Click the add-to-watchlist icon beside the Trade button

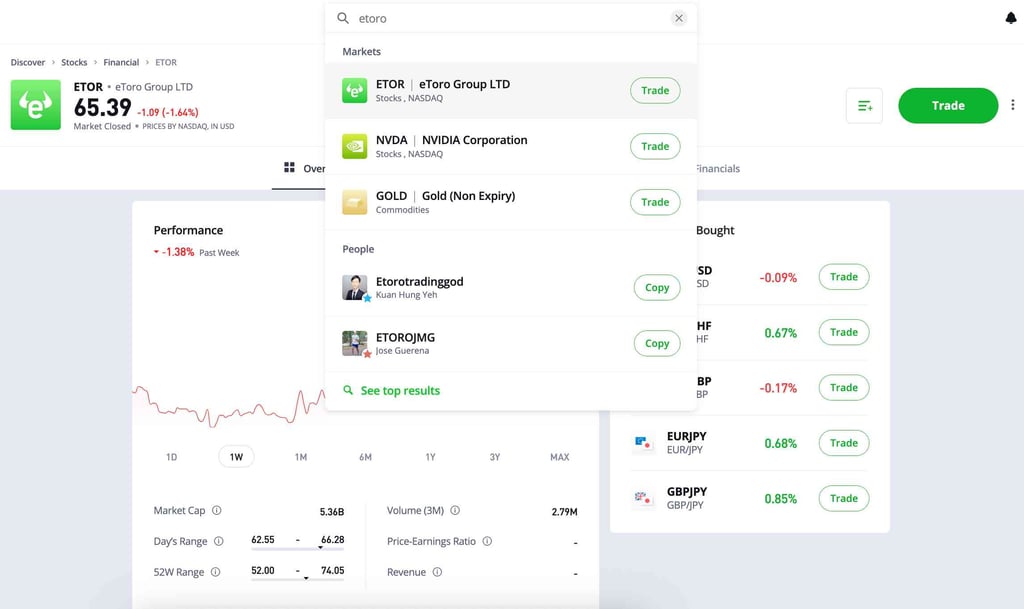tap(866, 105)
